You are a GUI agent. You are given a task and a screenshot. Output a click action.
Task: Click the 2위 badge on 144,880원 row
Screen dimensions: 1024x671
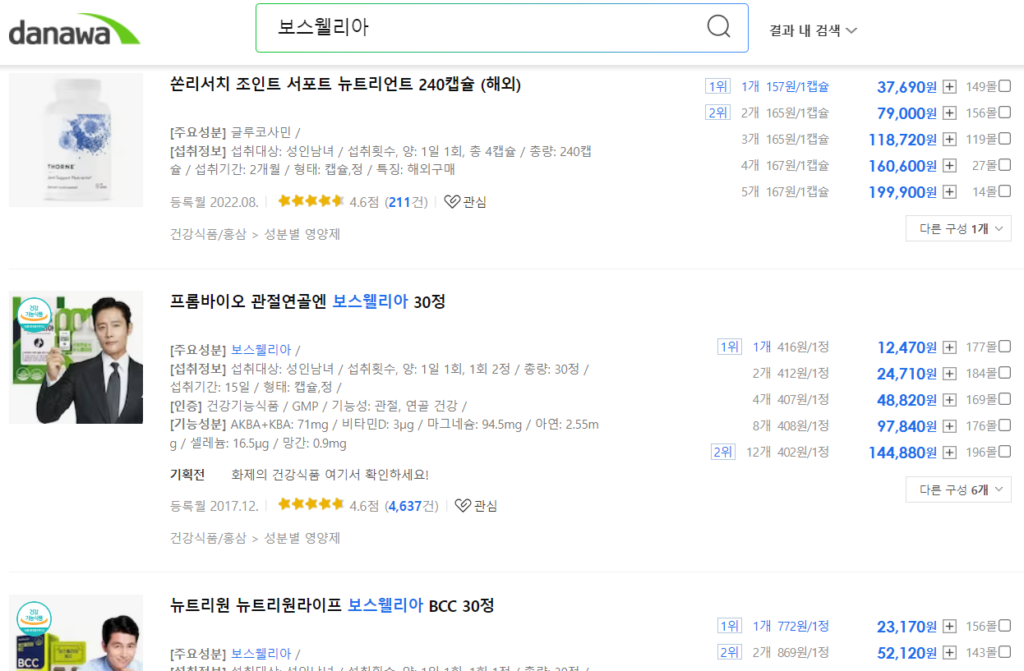(723, 451)
